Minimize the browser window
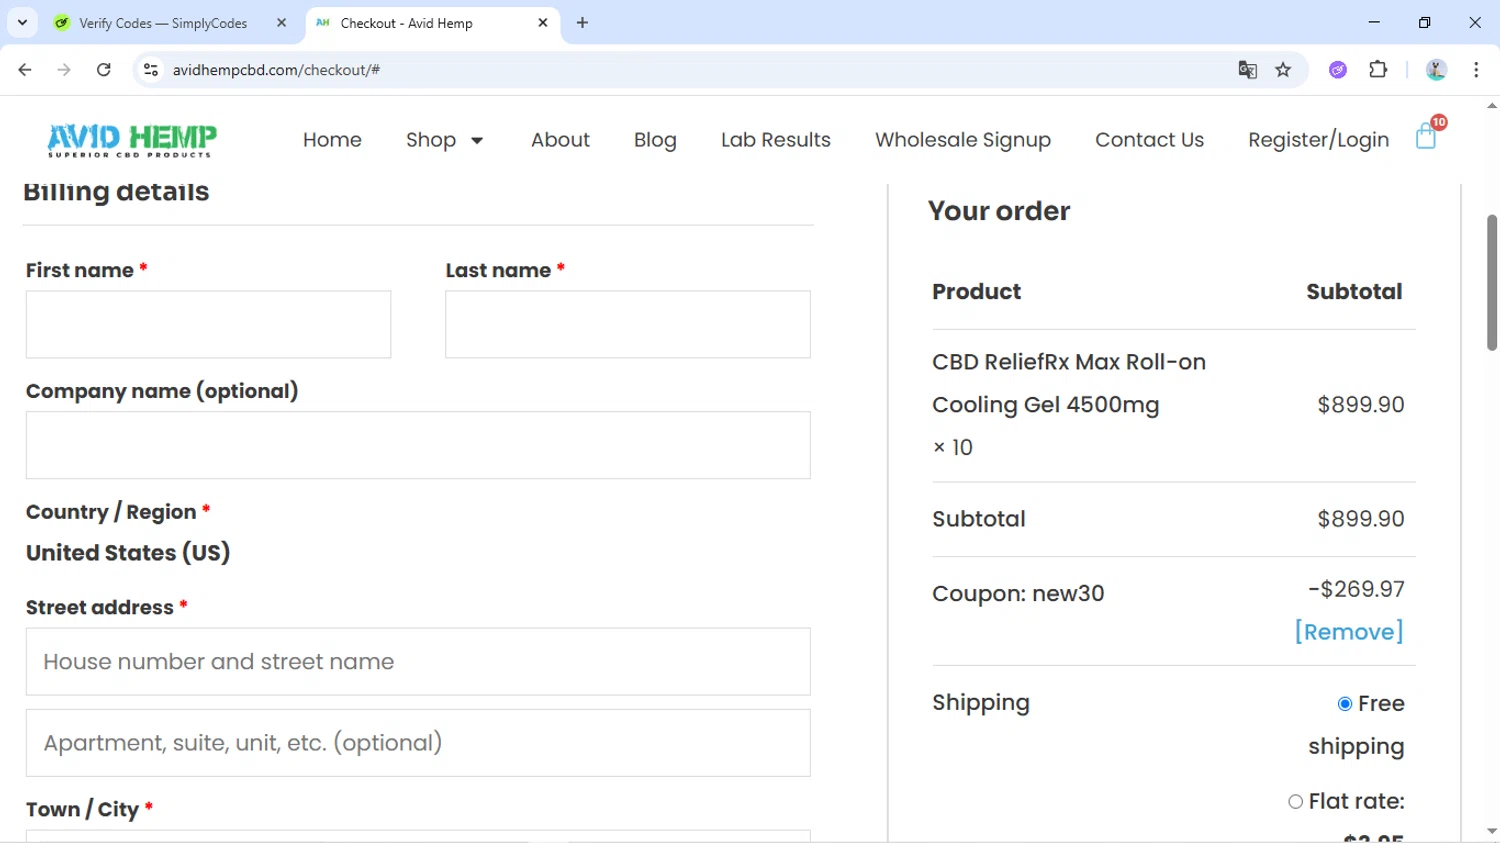Screen dimensions: 1500x843 (1374, 22)
